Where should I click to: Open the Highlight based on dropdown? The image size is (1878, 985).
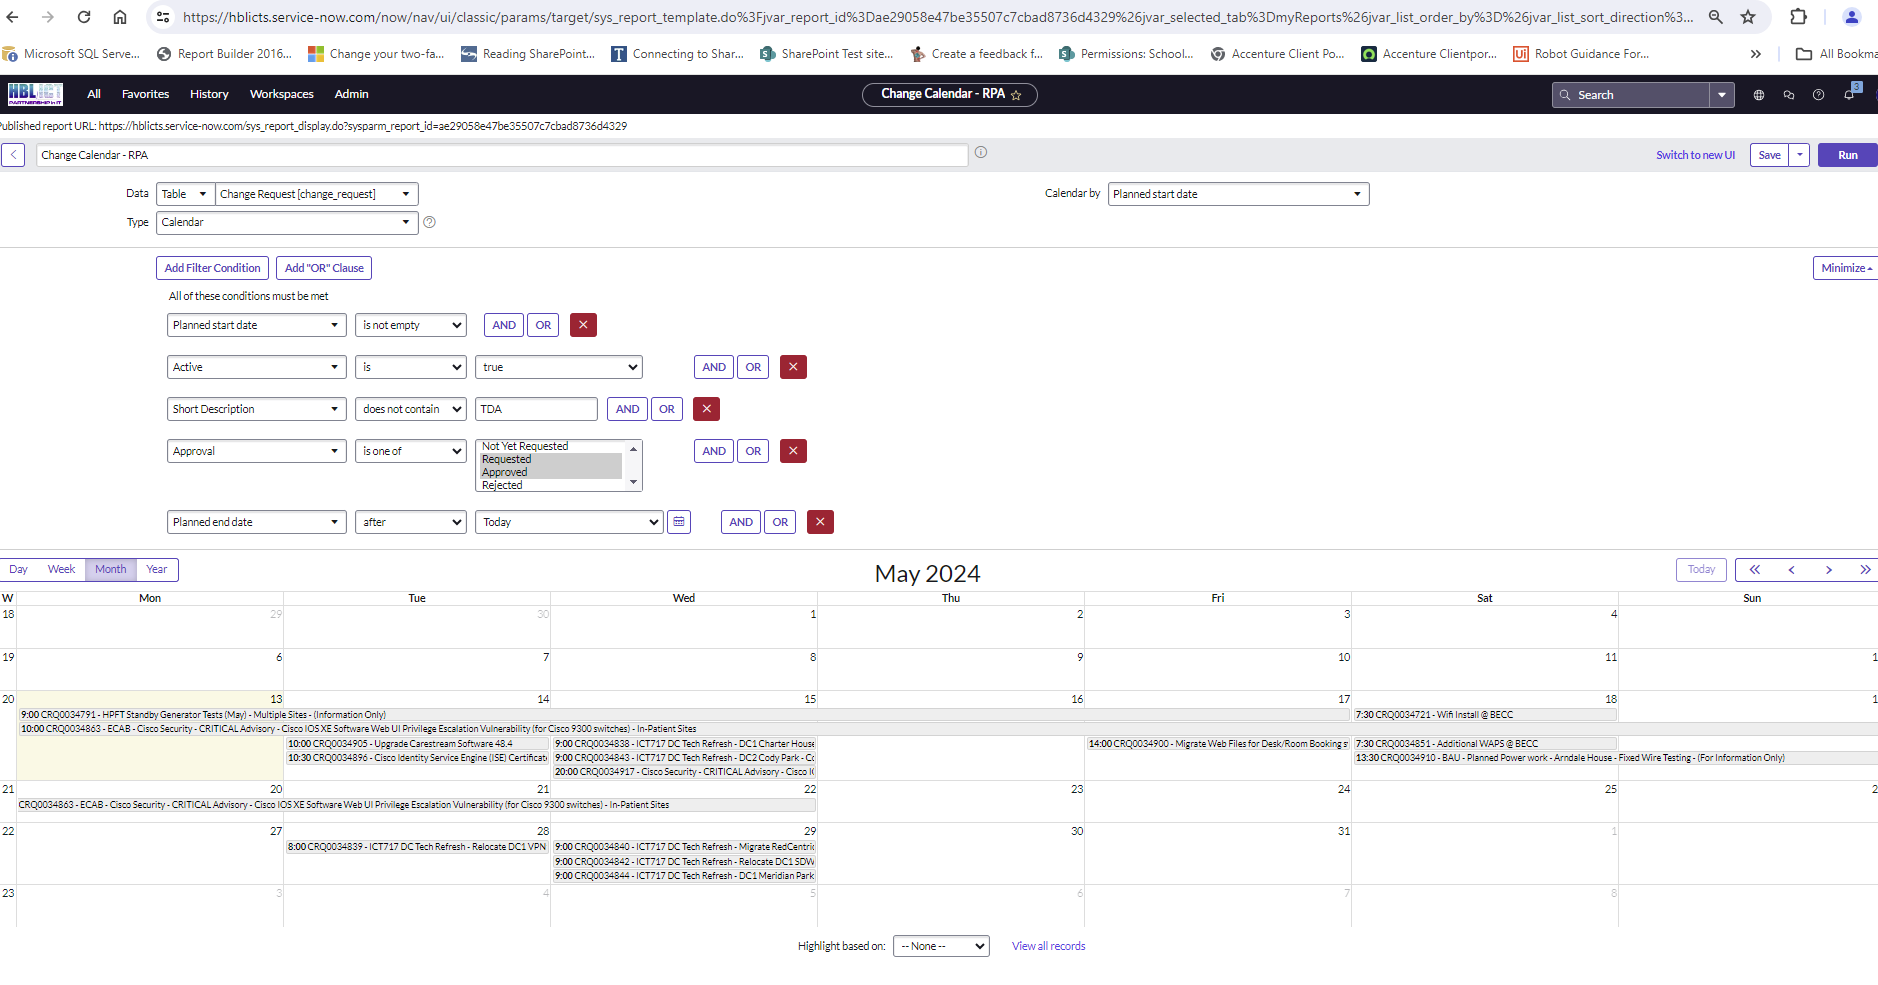point(940,945)
